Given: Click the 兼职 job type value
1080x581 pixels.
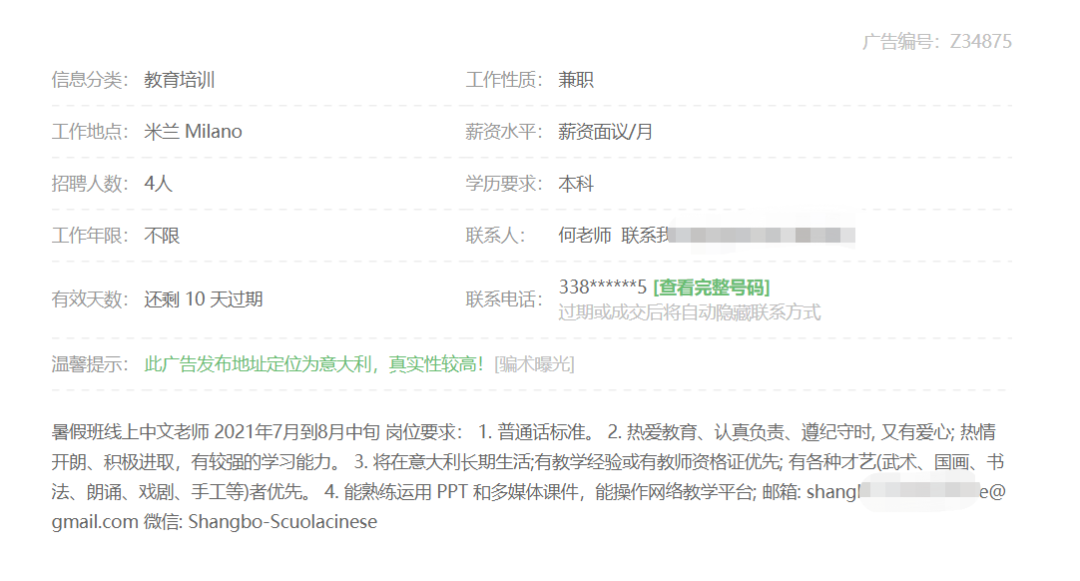Looking at the screenshot, I should [x=576, y=80].
